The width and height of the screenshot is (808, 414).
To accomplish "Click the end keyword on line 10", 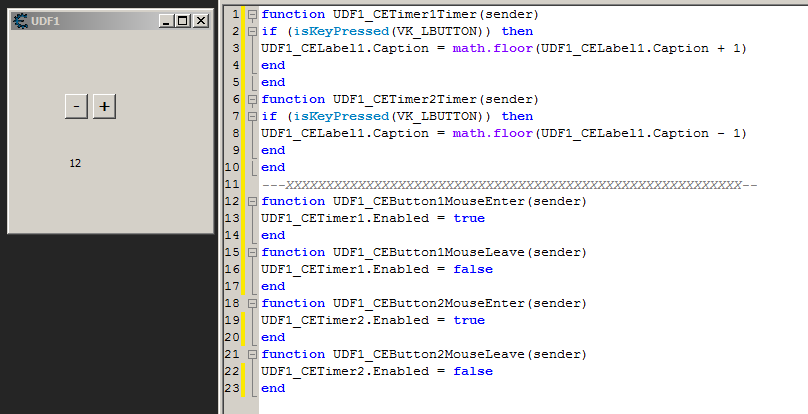I will (273, 168).
